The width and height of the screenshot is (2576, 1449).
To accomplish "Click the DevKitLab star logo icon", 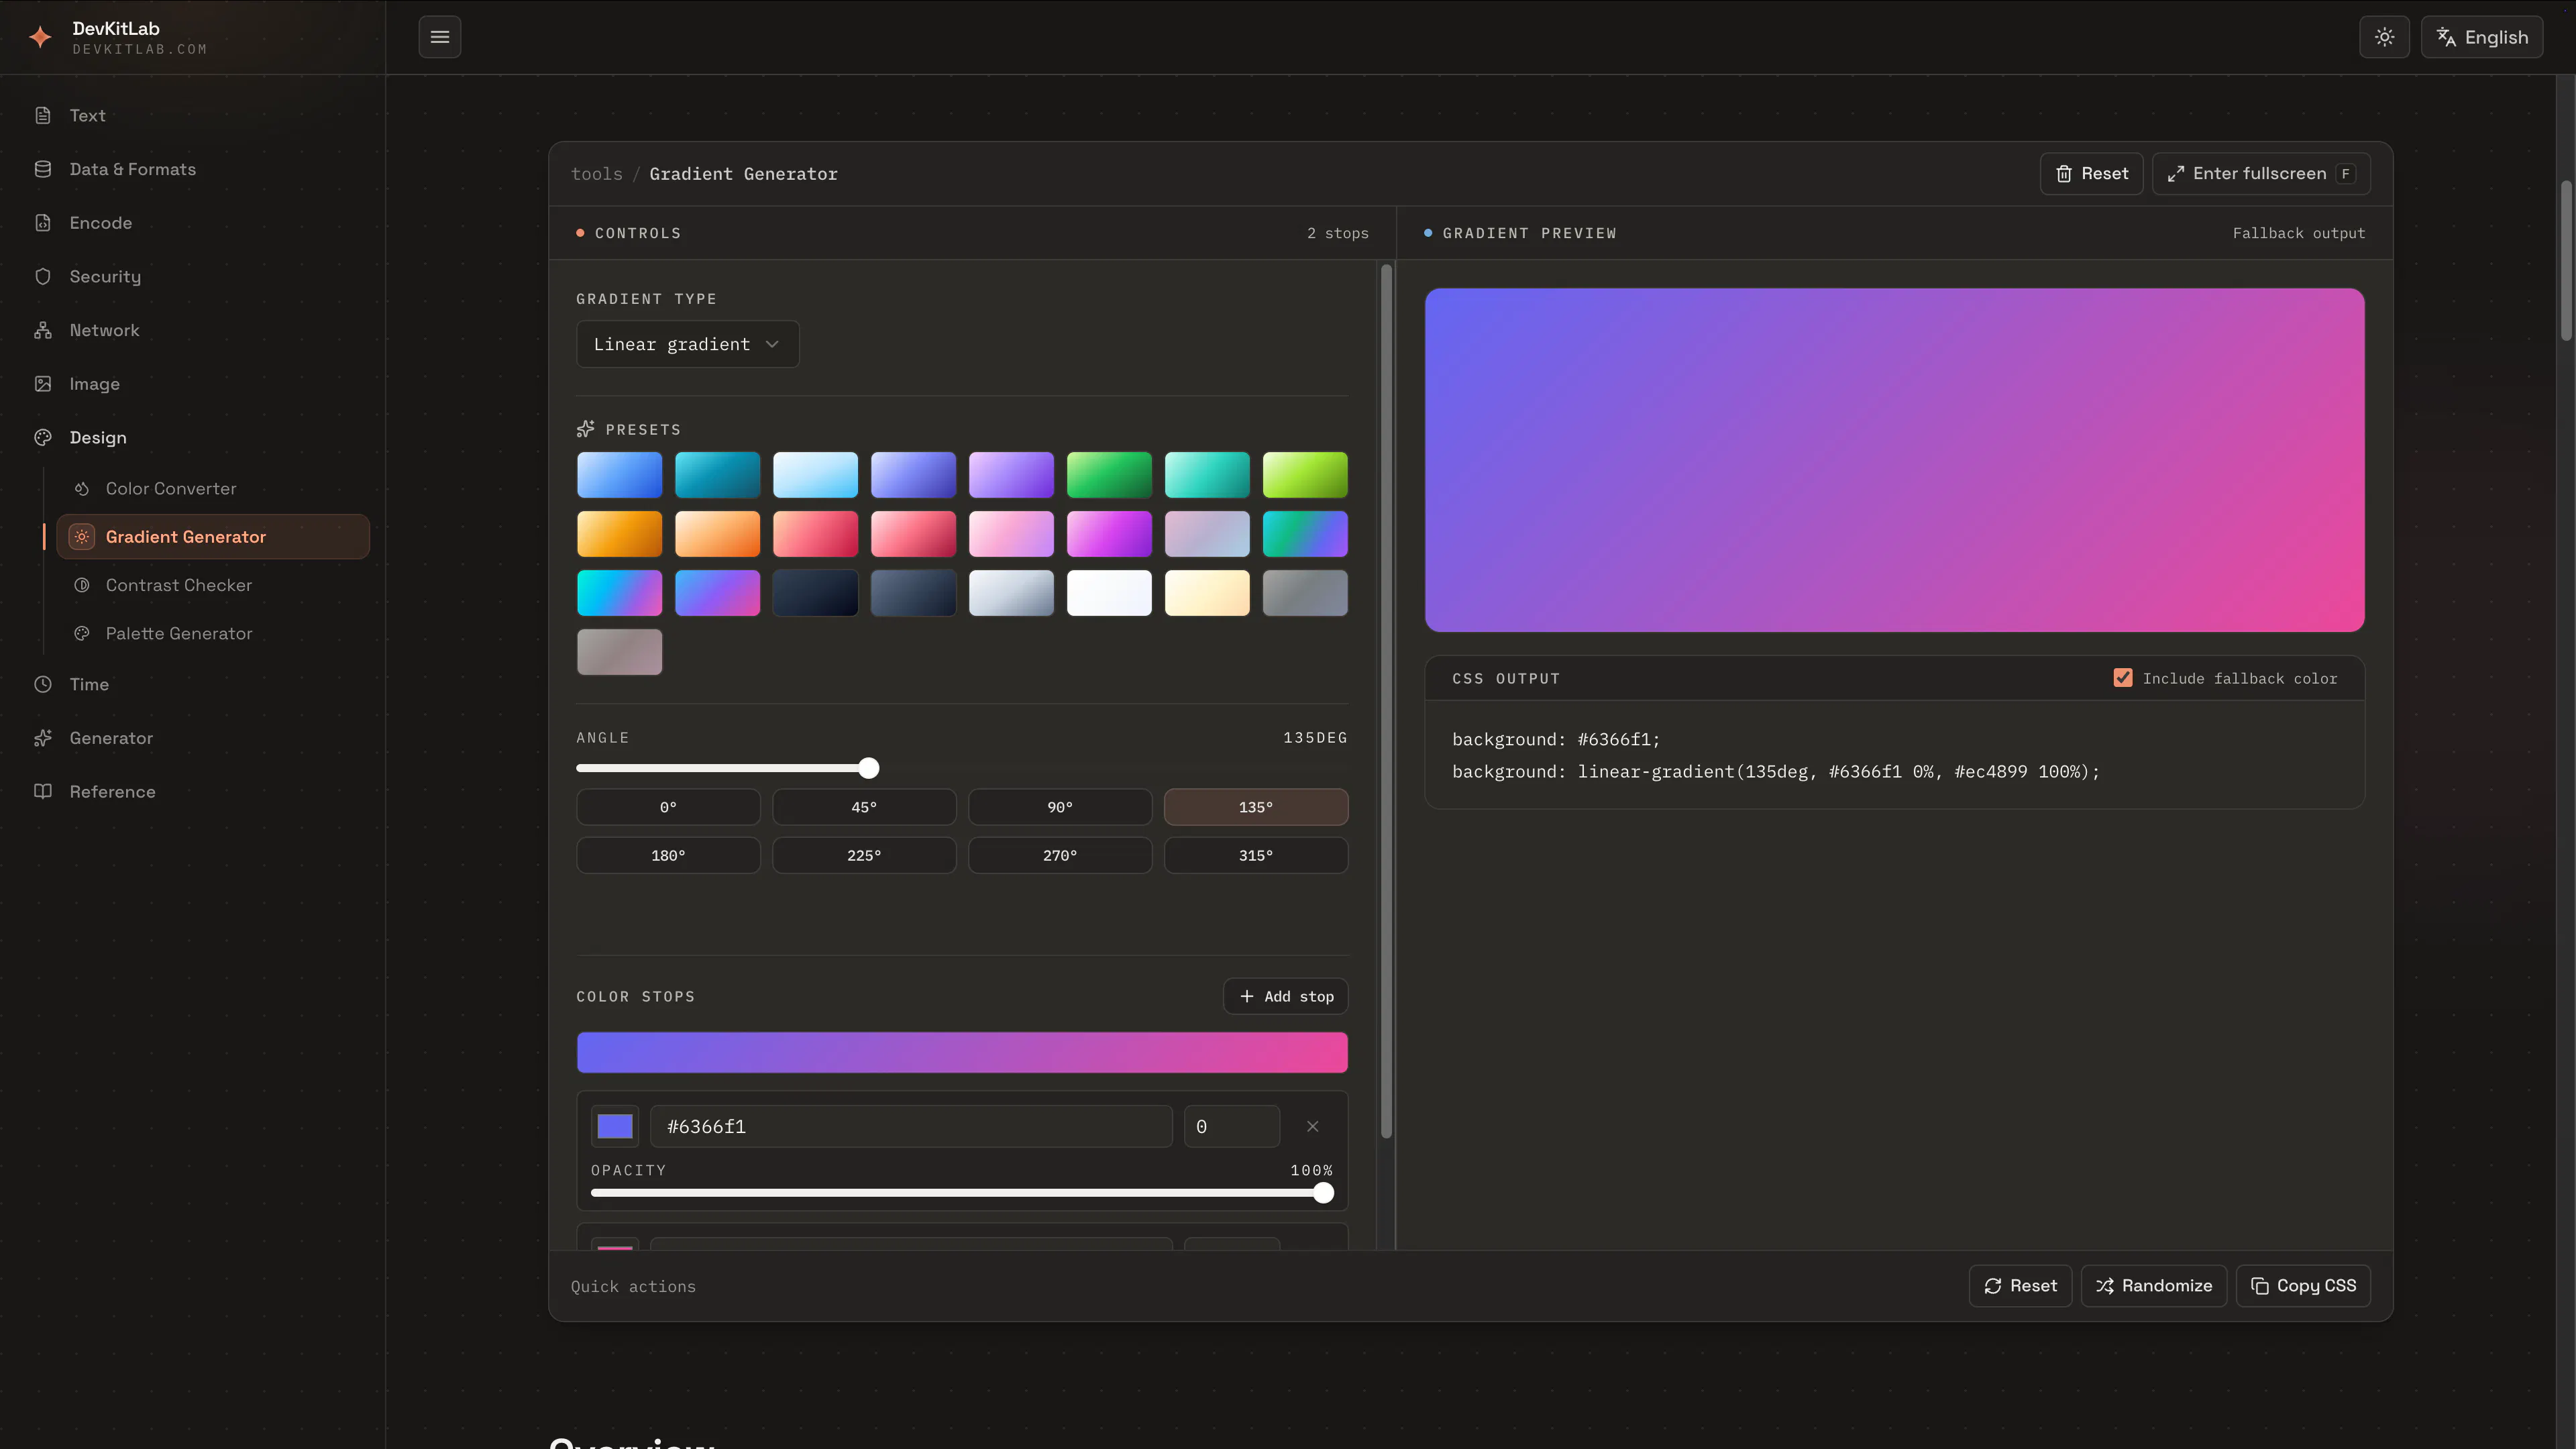I will pyautogui.click(x=40, y=37).
